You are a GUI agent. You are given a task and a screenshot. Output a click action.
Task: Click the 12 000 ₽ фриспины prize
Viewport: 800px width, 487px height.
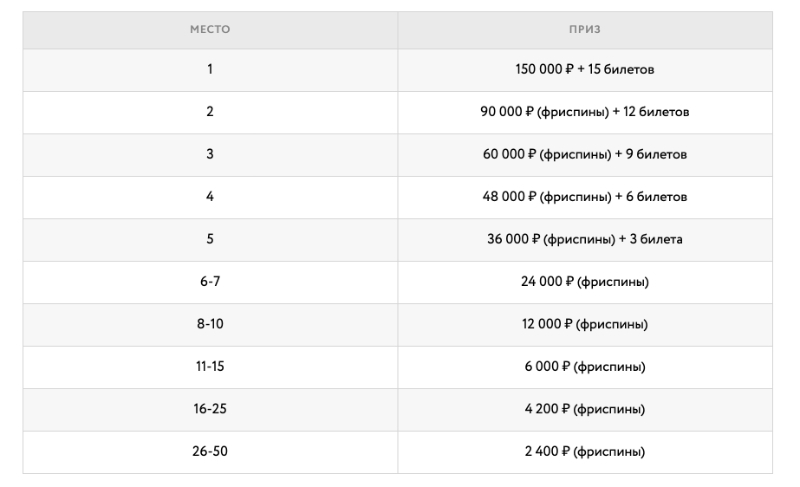coord(585,325)
